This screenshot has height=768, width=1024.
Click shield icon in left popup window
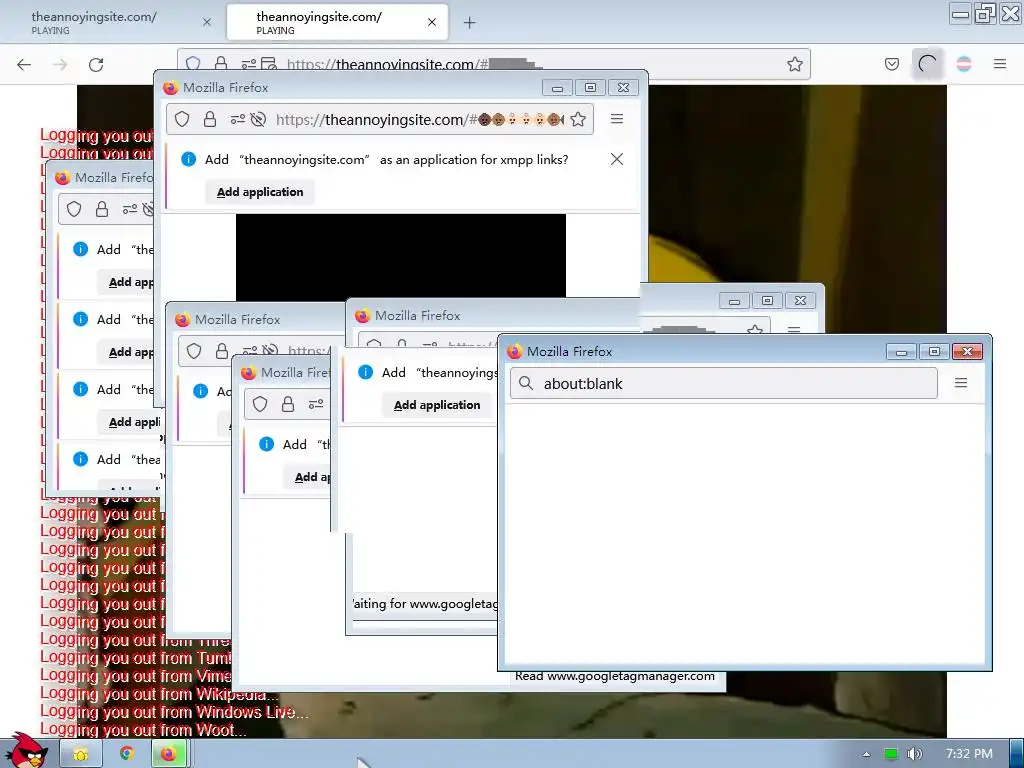click(x=74, y=209)
